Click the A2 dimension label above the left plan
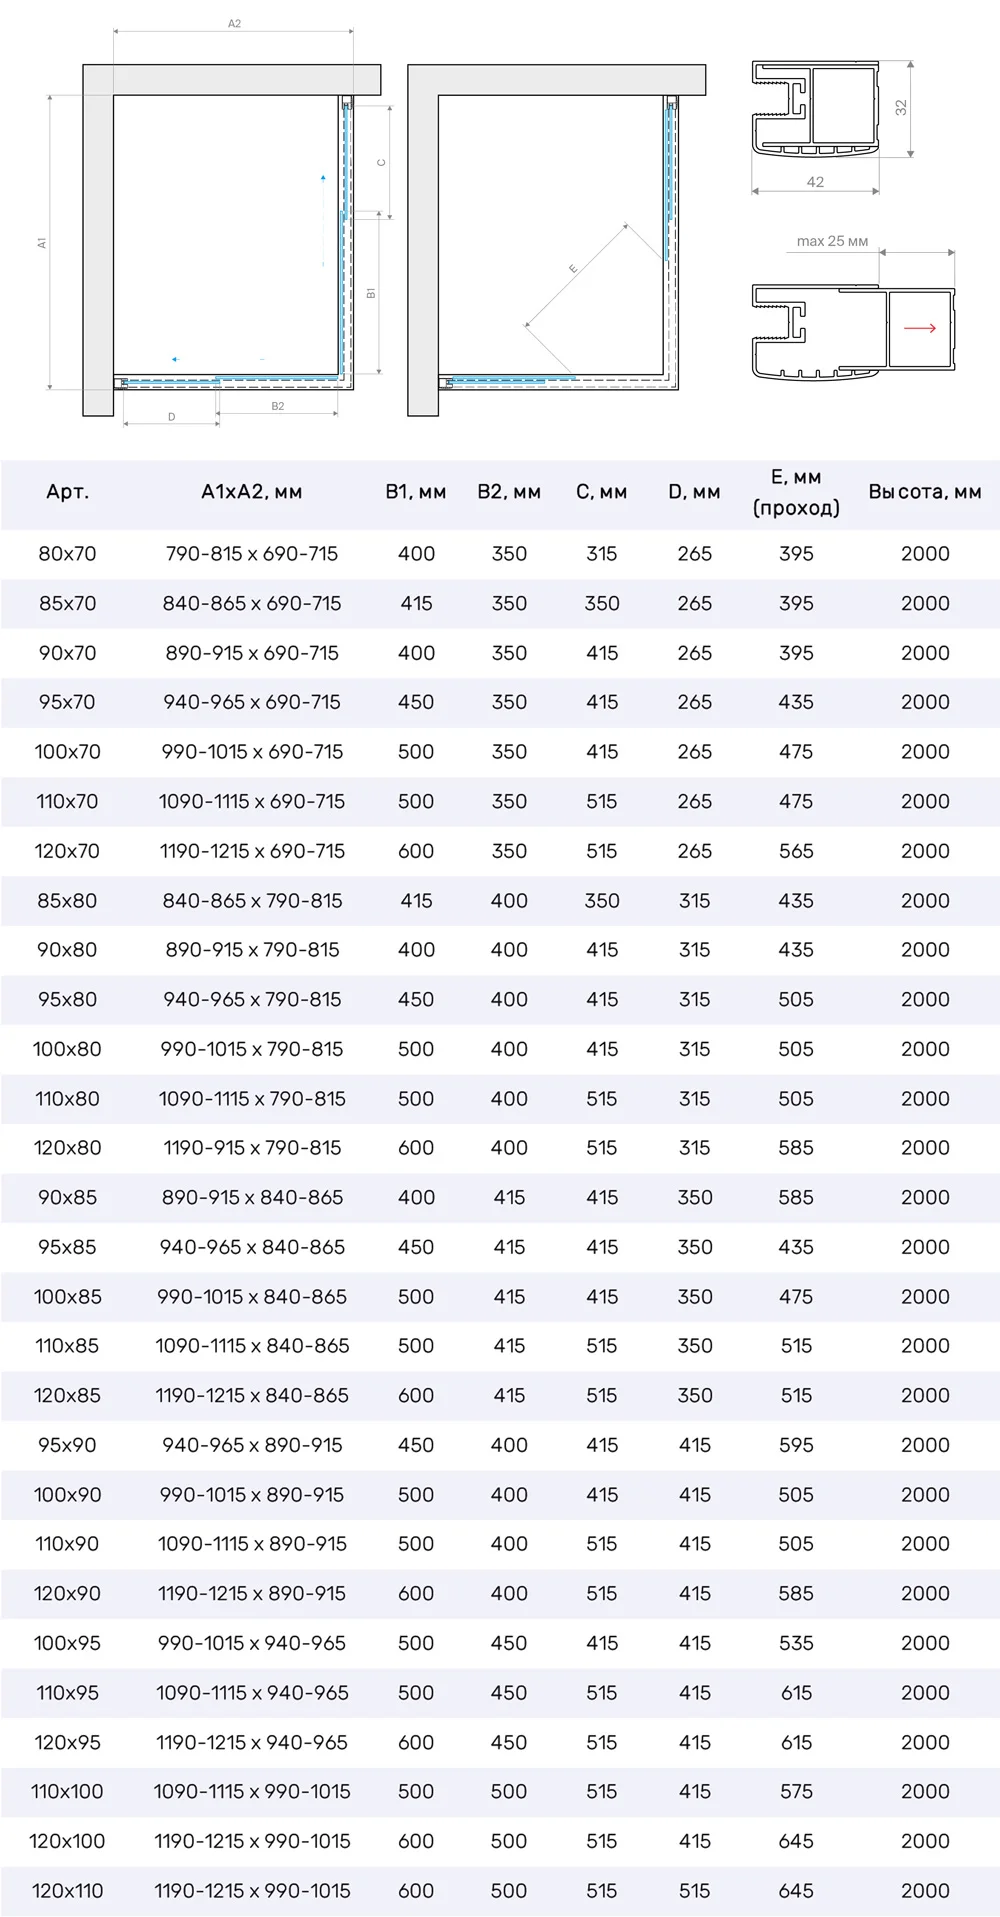This screenshot has height=1917, width=1000. pyautogui.click(x=234, y=23)
